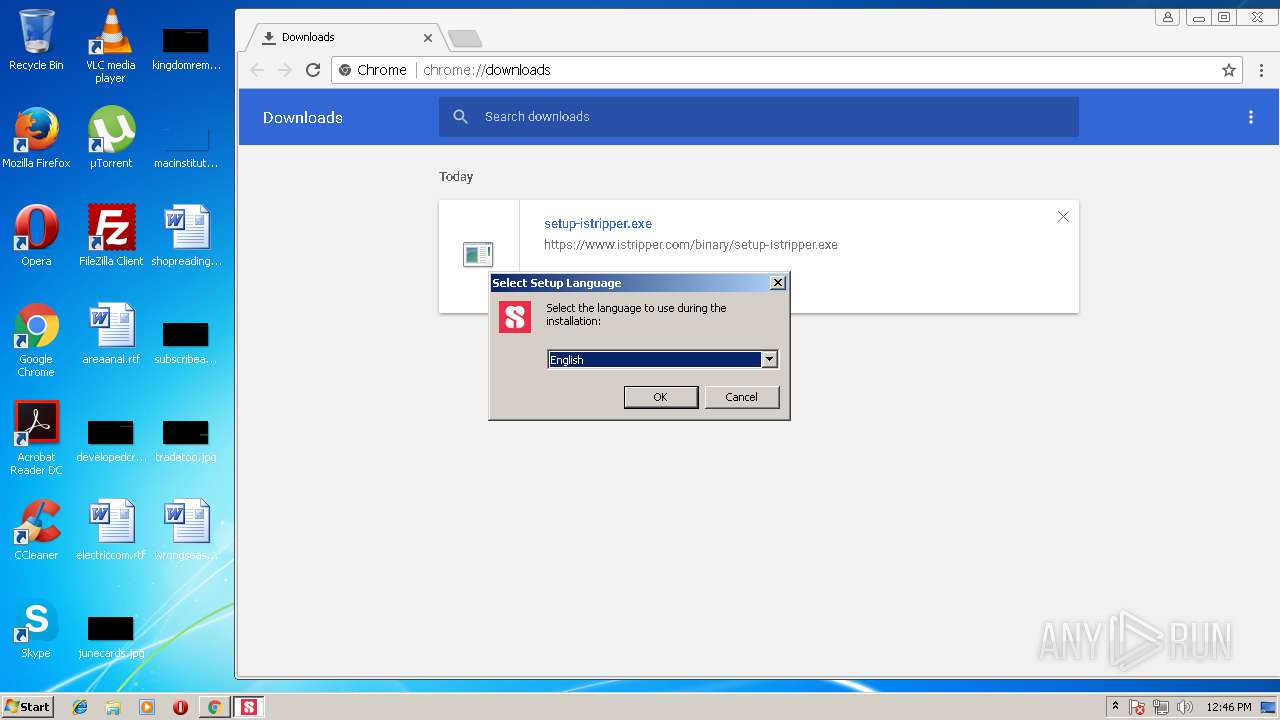Close the Downloads tab
Image resolution: width=1280 pixels, height=720 pixels.
[428, 38]
